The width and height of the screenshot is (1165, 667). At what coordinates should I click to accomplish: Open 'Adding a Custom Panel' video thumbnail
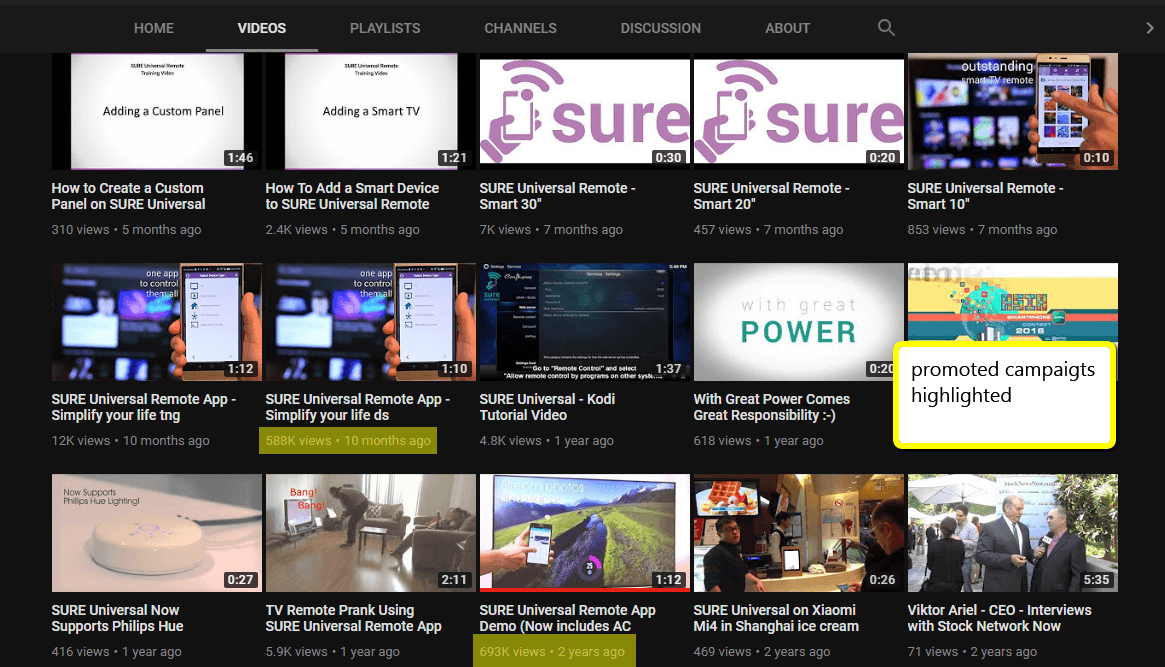click(x=157, y=111)
